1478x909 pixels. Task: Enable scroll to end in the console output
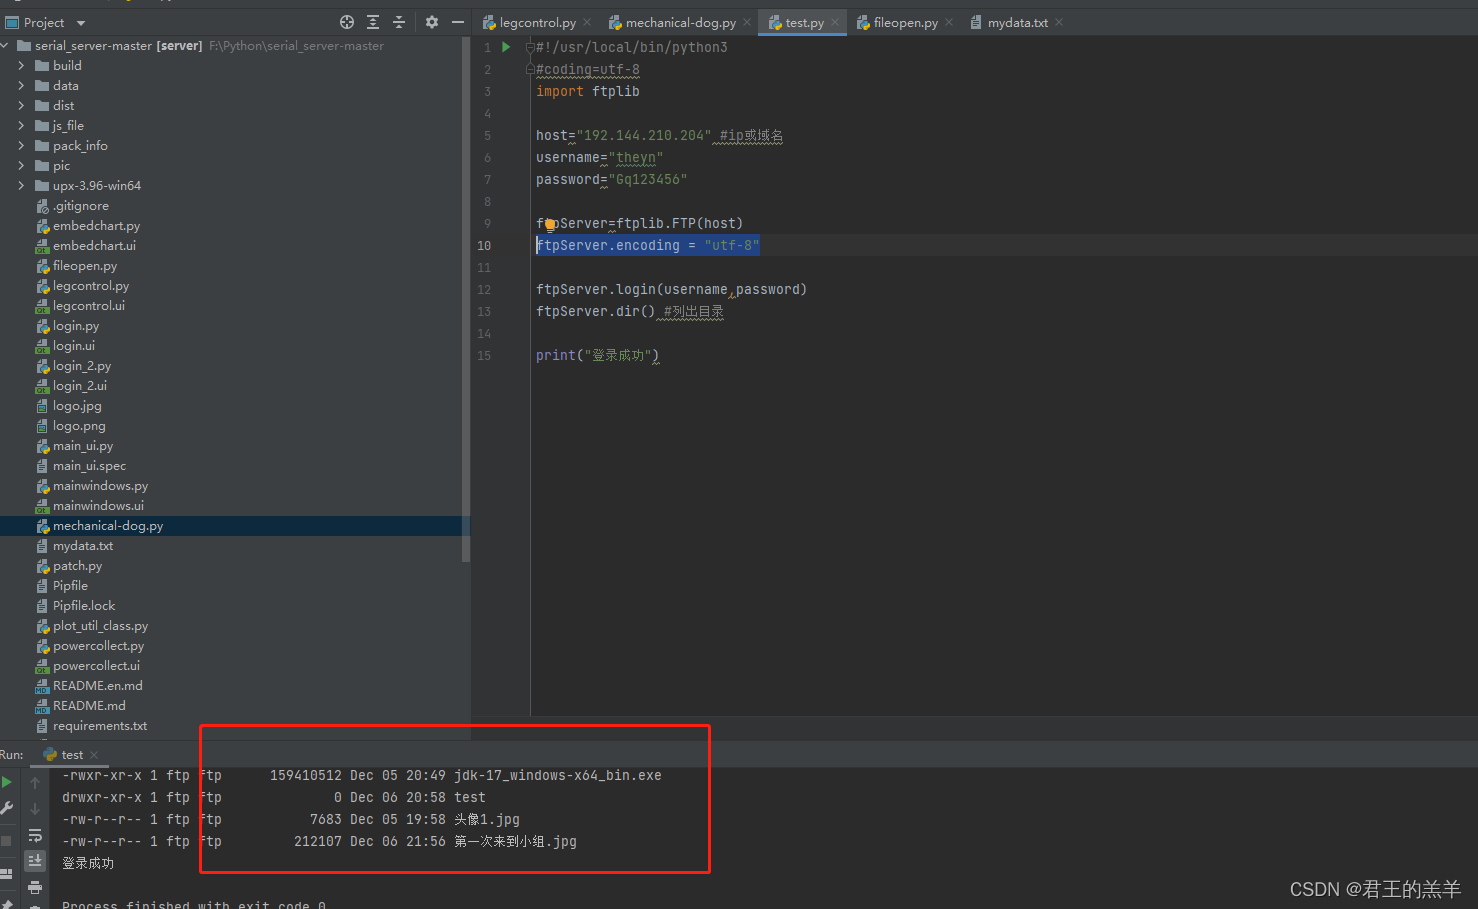point(35,859)
